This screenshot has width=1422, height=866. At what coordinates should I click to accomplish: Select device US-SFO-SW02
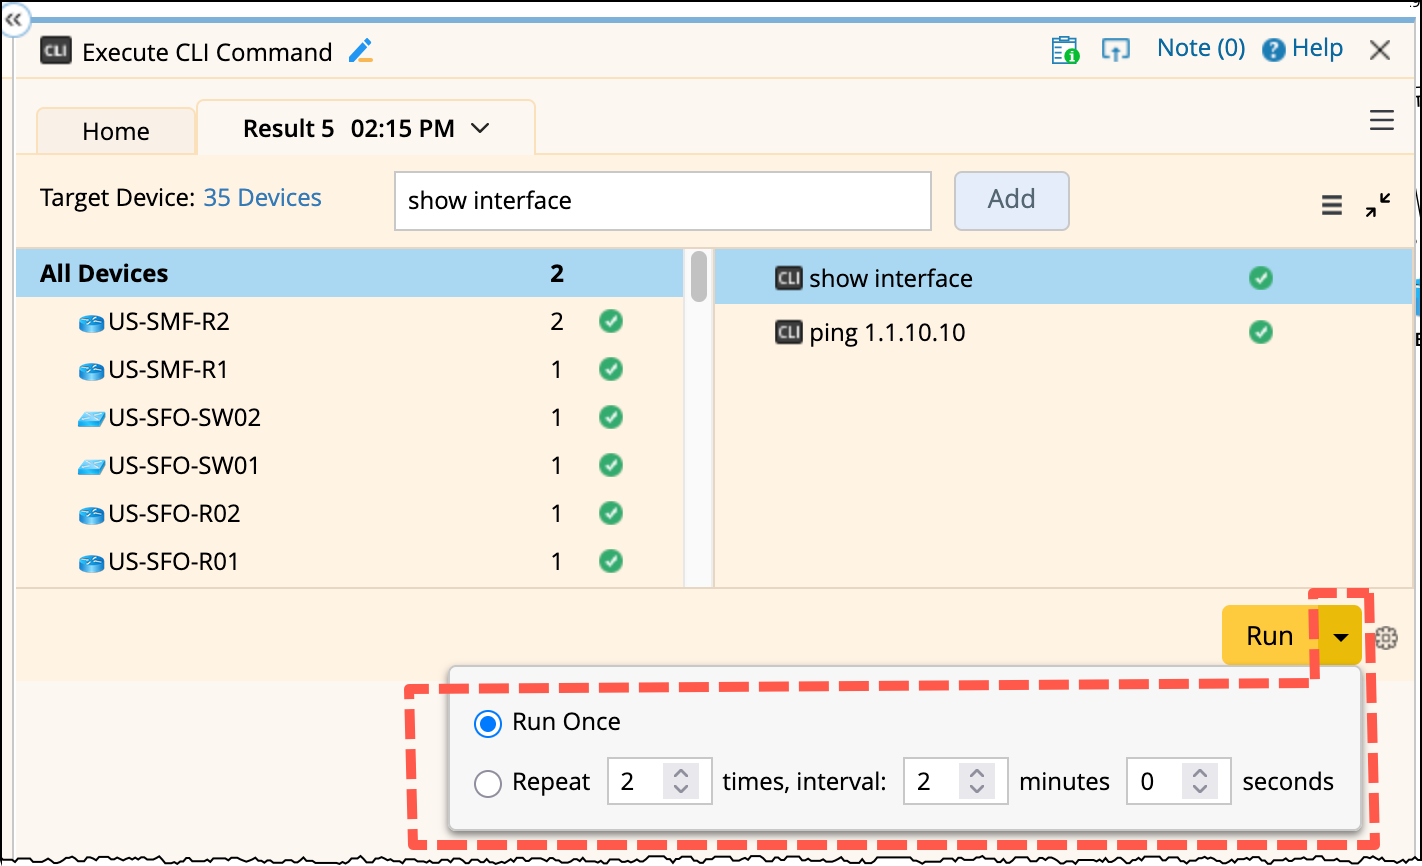349,418
